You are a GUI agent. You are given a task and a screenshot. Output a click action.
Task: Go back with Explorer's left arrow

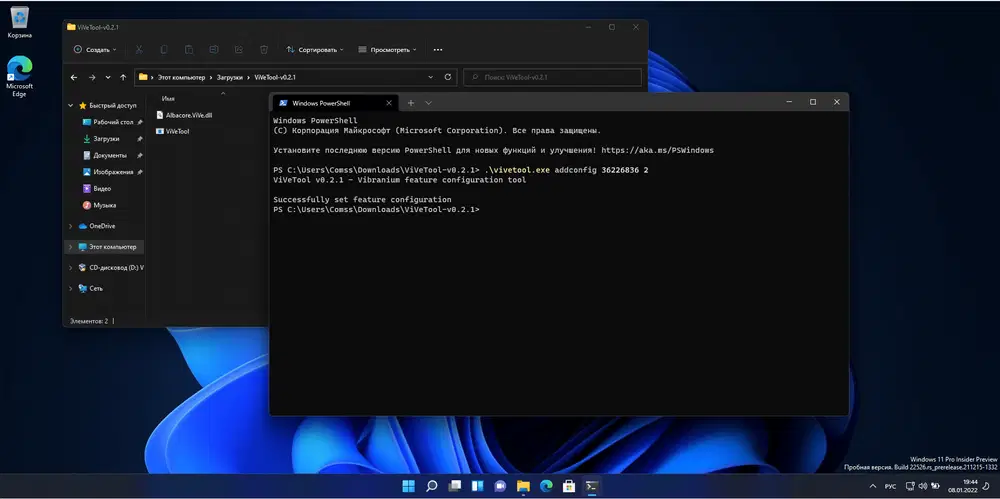point(74,77)
